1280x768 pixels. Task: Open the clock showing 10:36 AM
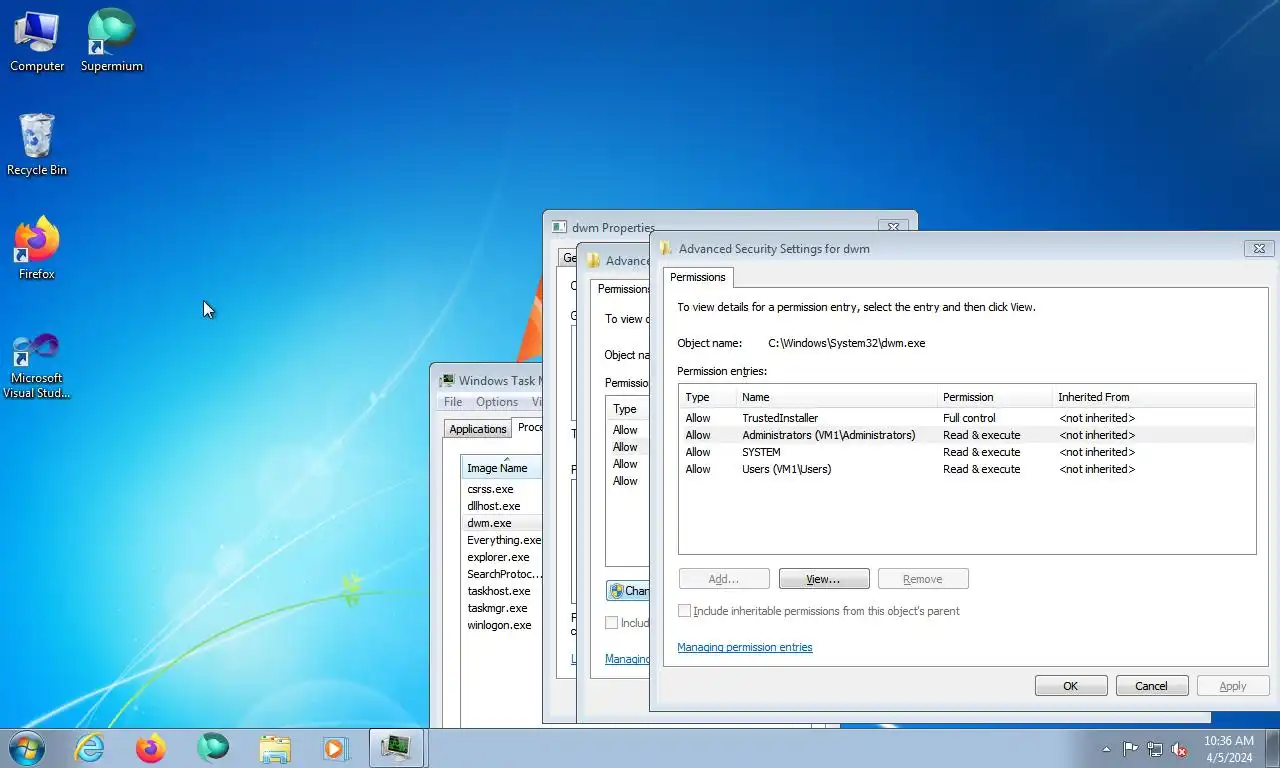pos(1228,749)
